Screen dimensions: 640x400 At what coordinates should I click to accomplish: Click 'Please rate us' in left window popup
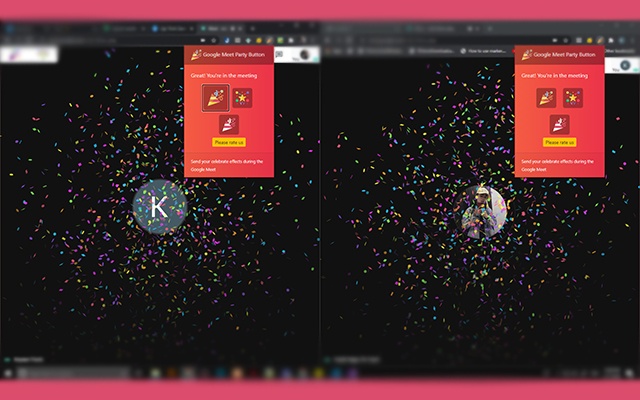[229, 142]
